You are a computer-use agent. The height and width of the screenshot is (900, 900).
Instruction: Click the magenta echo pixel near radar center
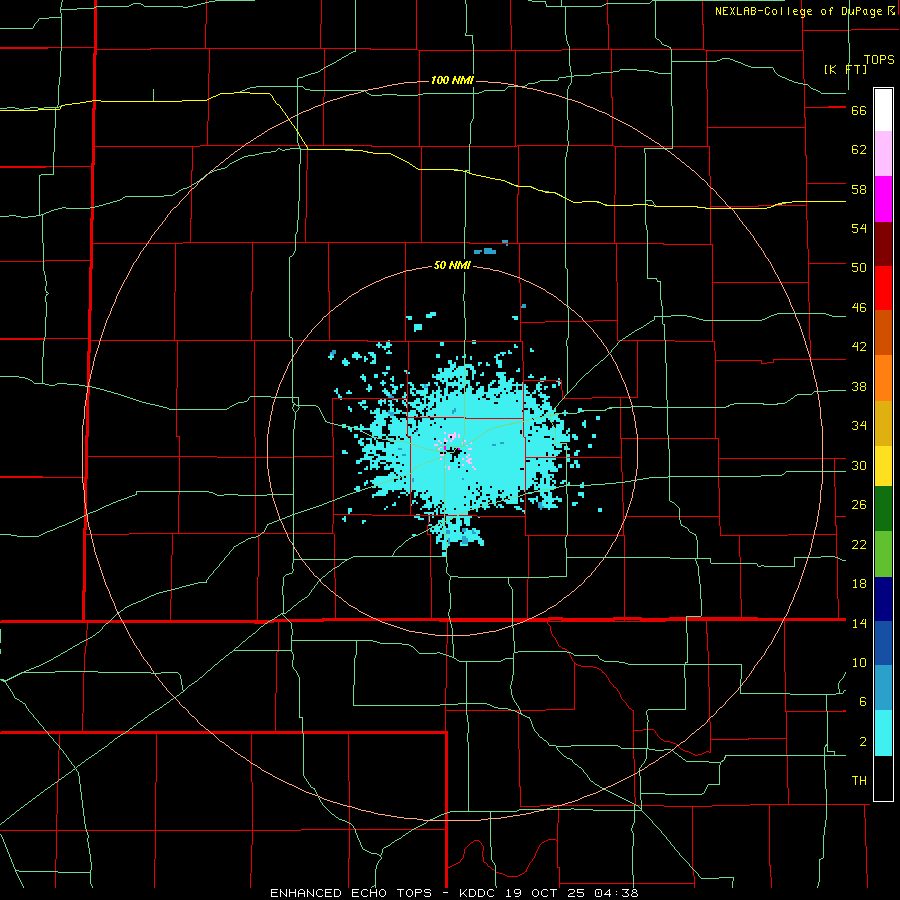[x=445, y=448]
